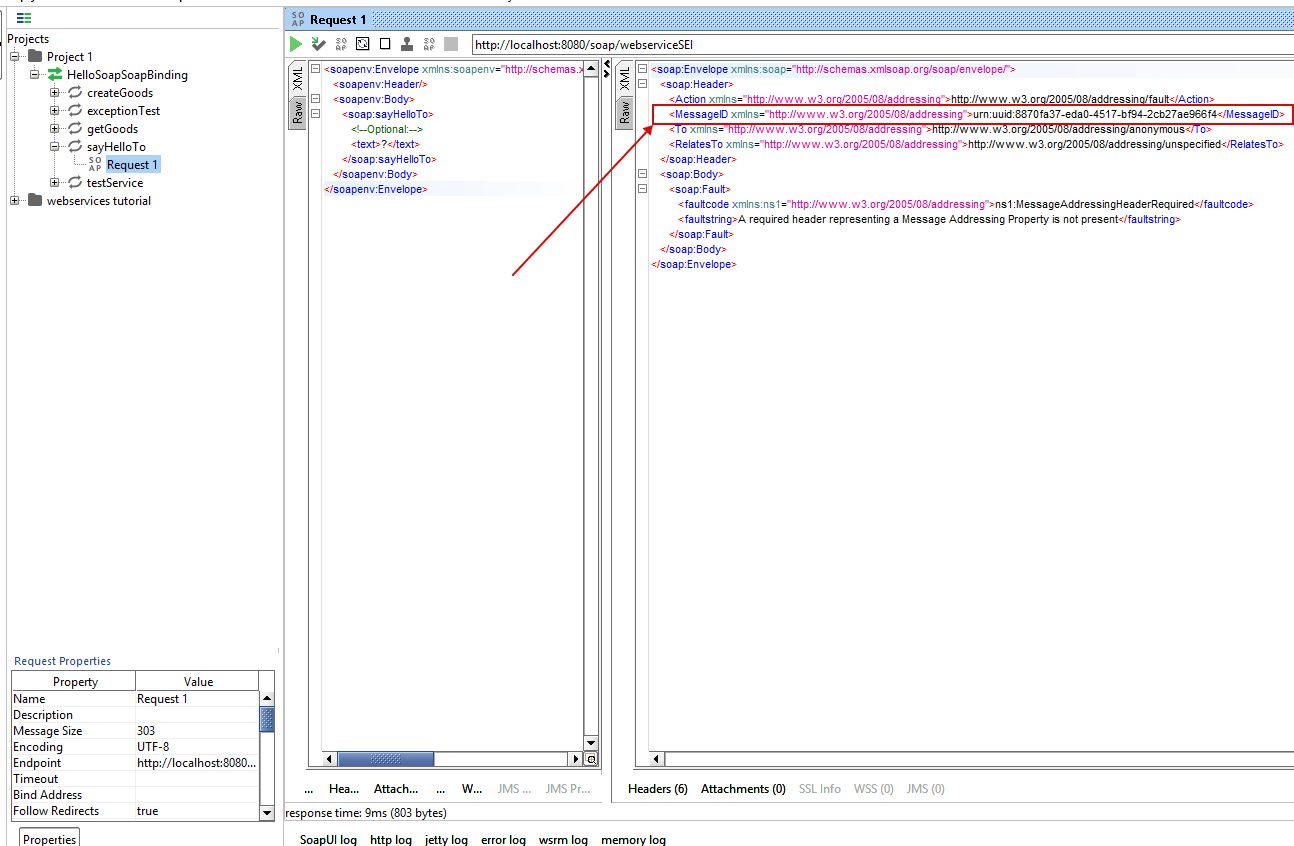Click the circular-arrows recreate request toolbar icon
1294x846 pixels.
[x=363, y=44]
